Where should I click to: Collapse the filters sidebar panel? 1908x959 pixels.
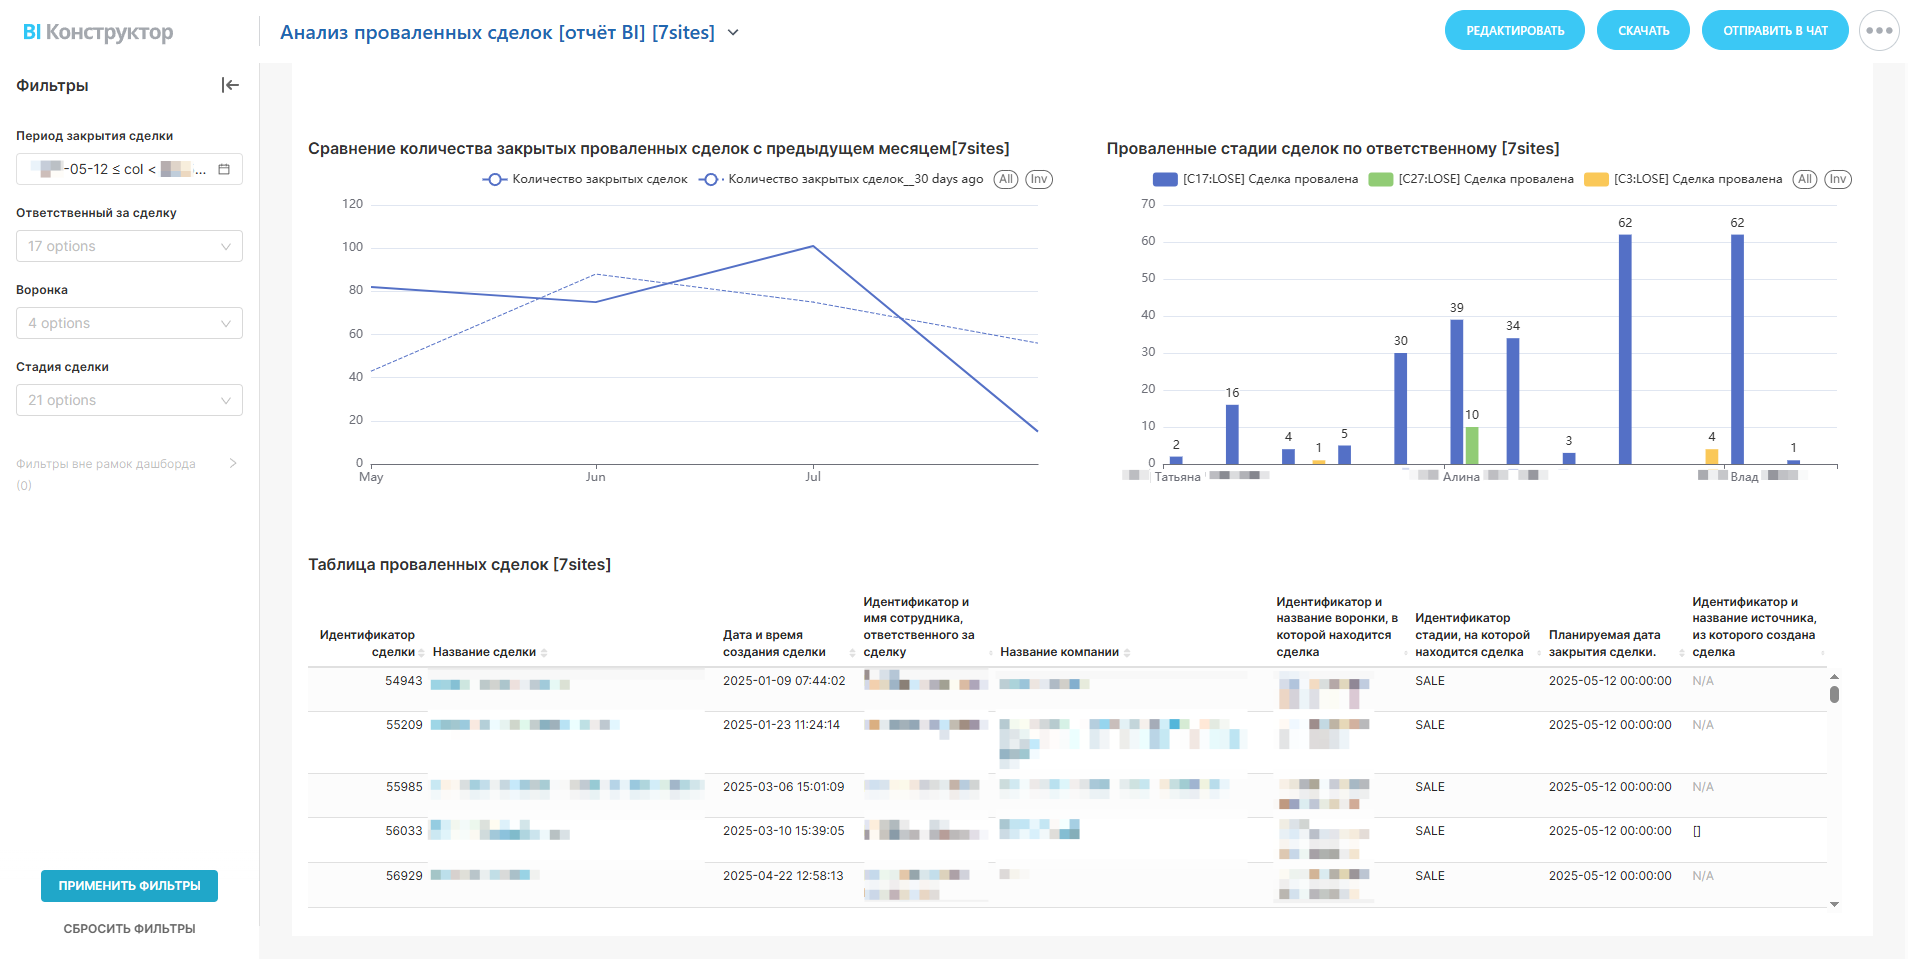[x=230, y=85]
